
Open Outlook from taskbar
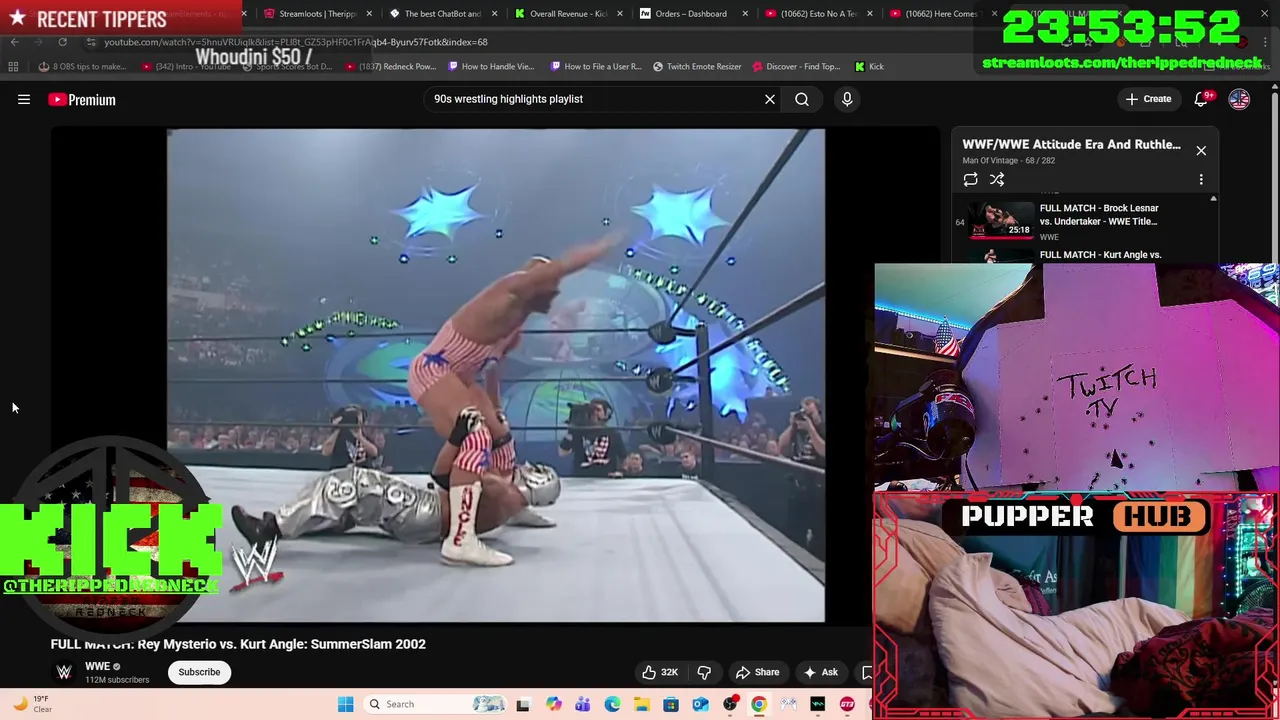point(700,704)
